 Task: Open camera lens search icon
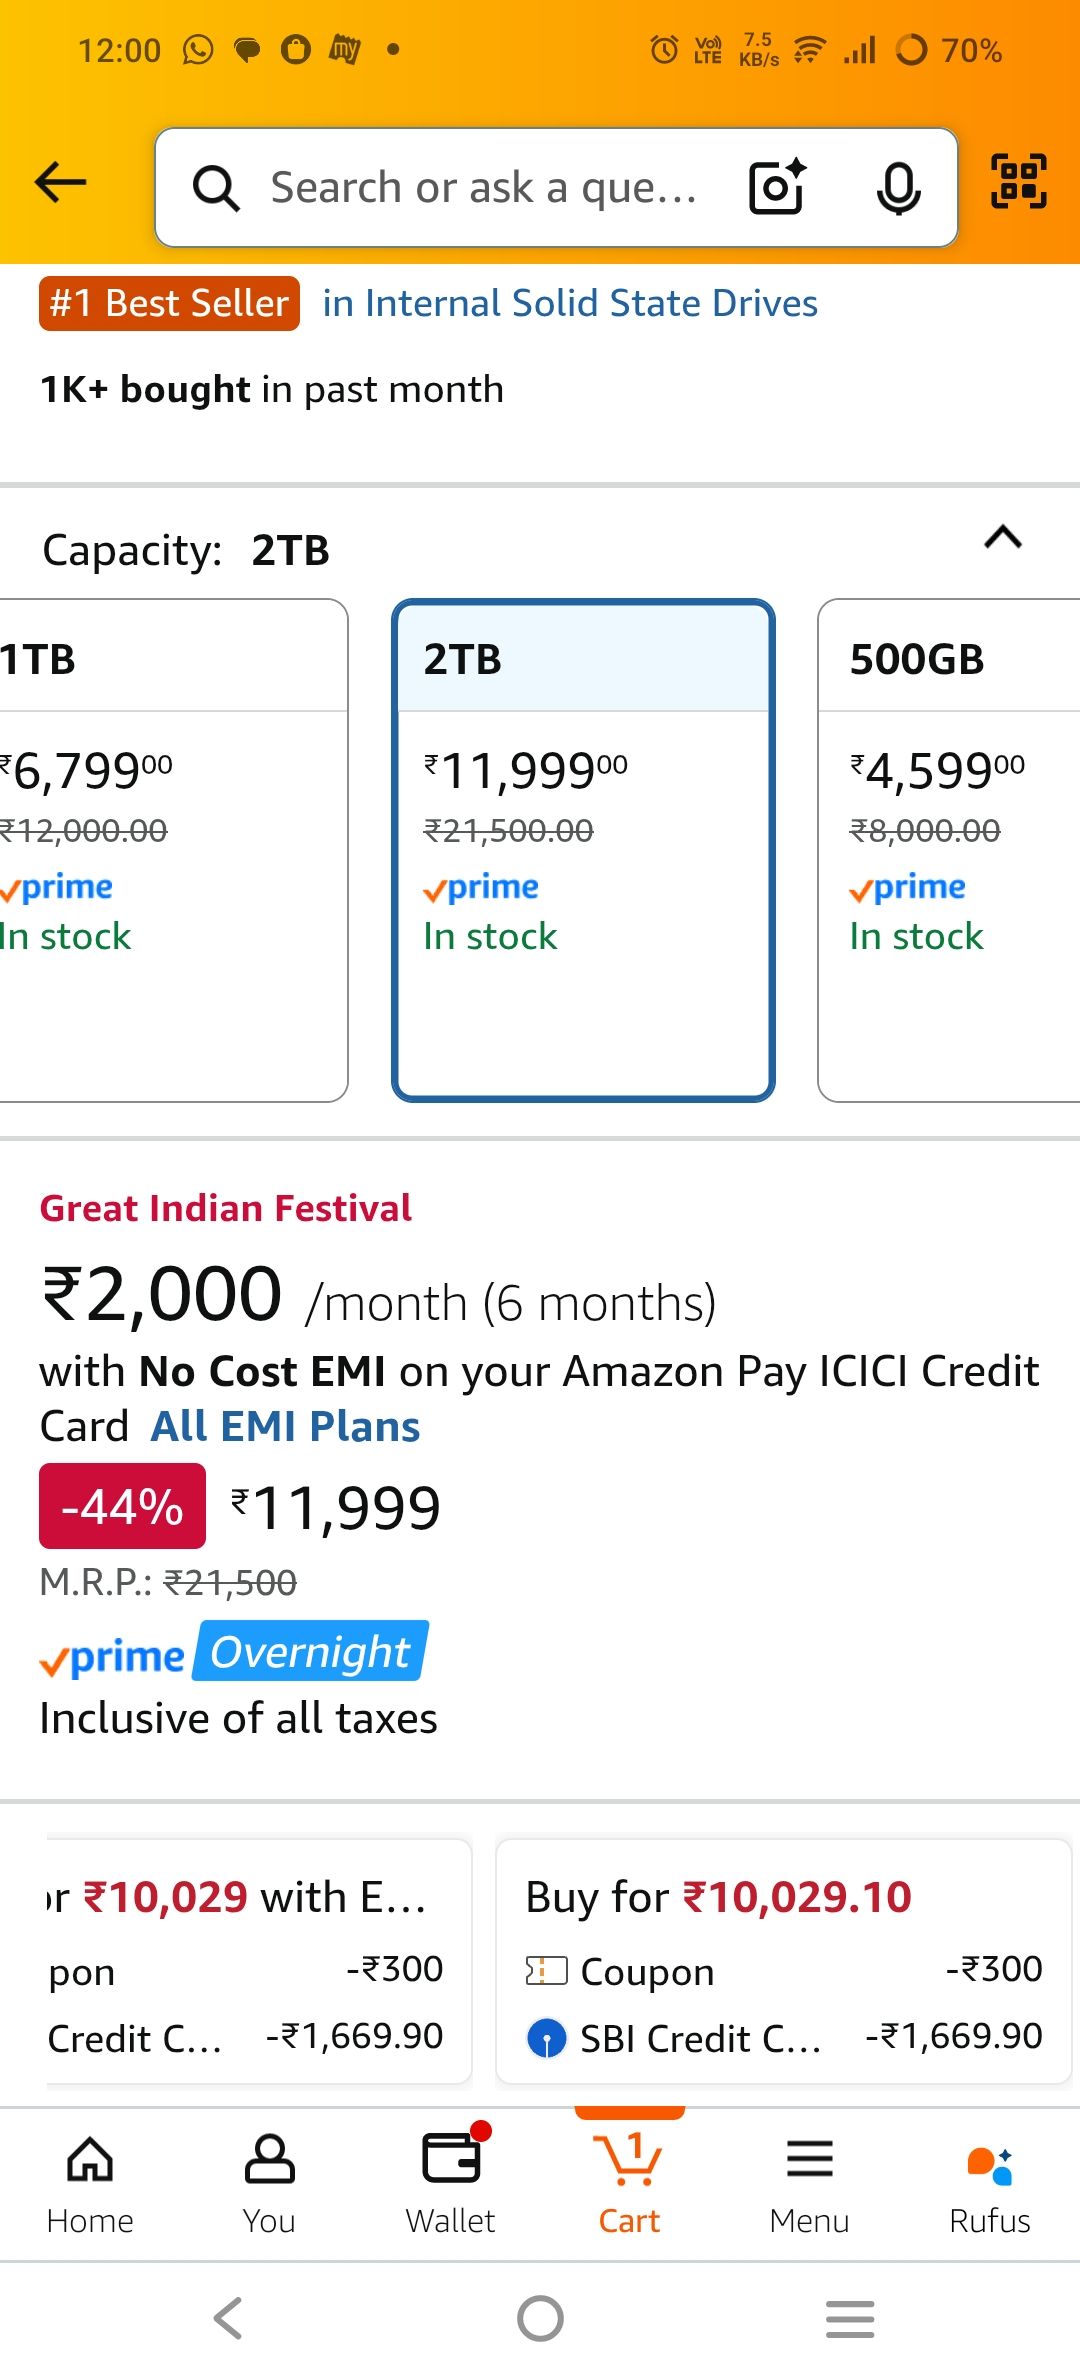click(x=777, y=187)
